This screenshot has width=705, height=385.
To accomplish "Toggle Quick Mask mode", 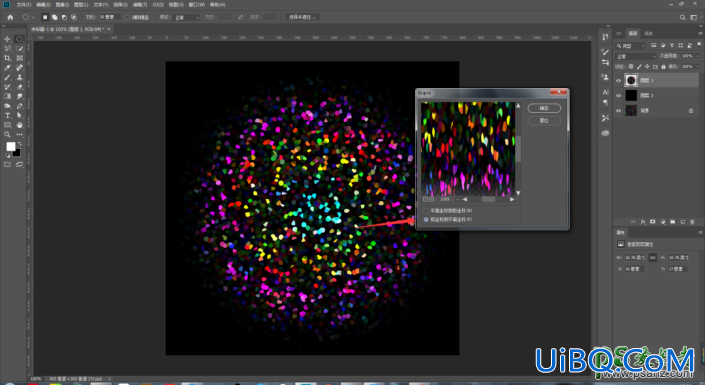I will pos(7,165).
